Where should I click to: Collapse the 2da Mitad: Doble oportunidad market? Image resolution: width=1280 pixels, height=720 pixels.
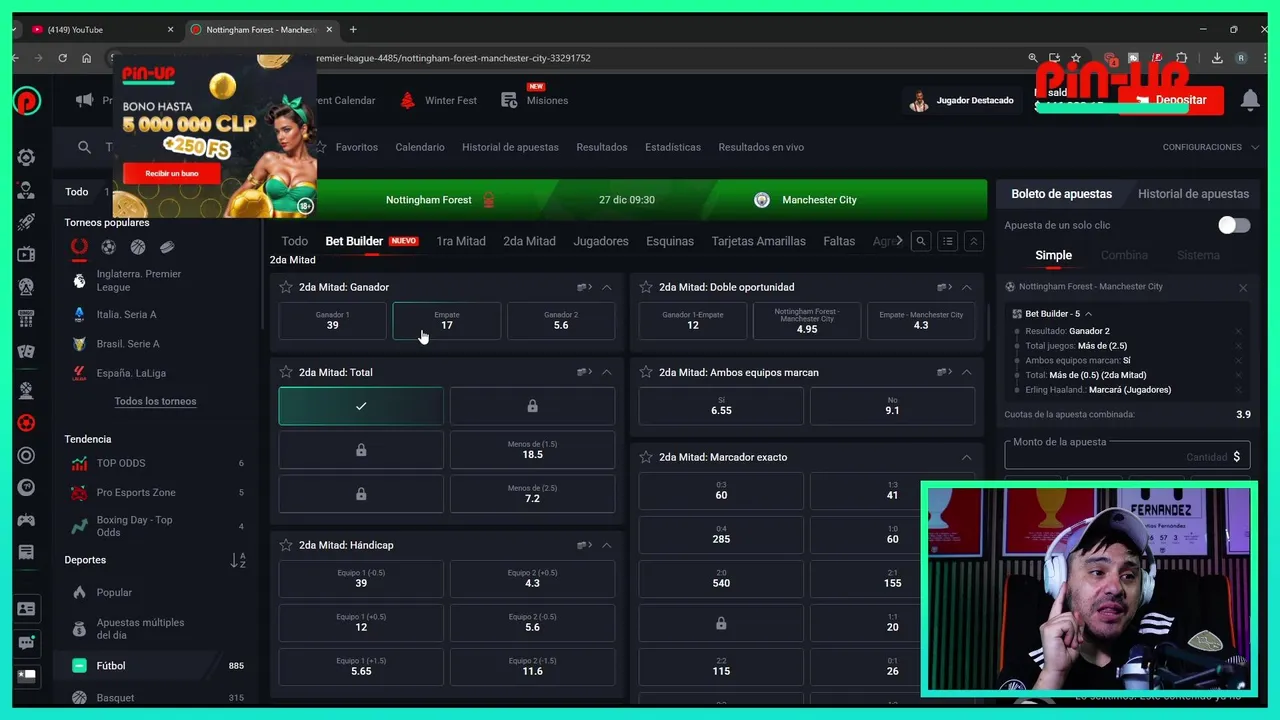[966, 287]
